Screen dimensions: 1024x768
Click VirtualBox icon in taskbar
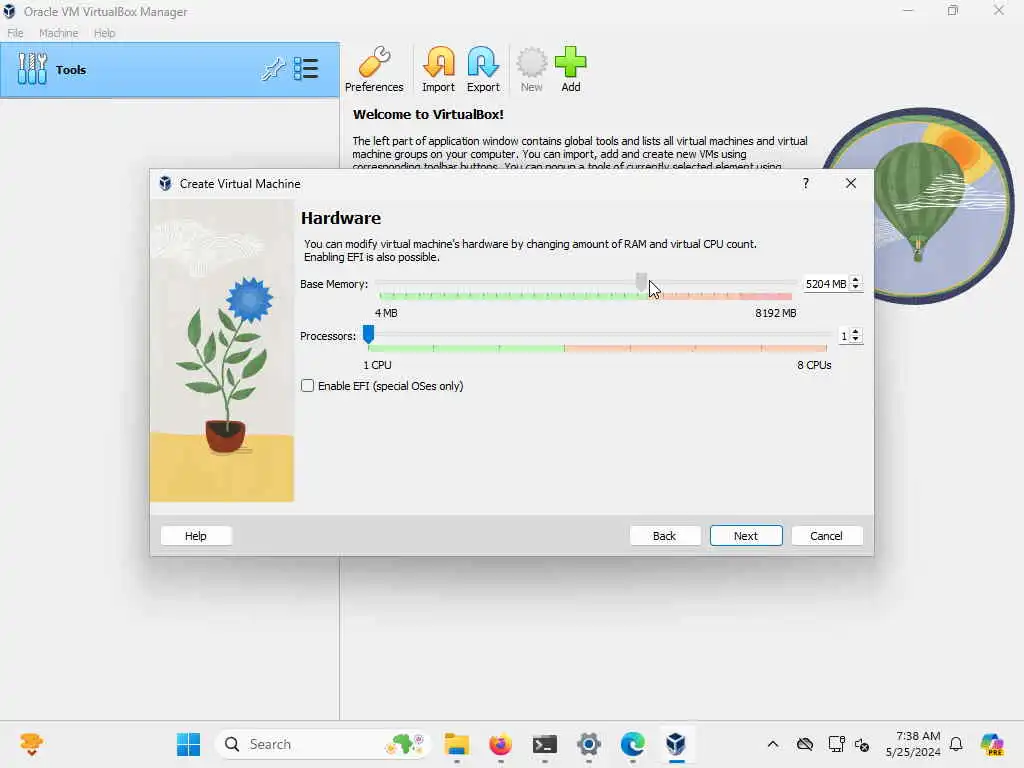pos(676,744)
